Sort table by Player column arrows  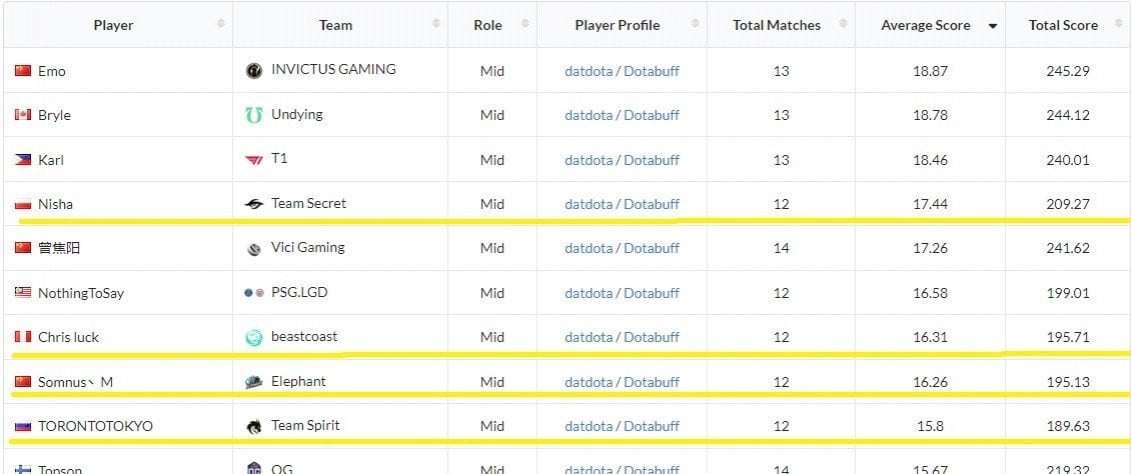[x=221, y=24]
